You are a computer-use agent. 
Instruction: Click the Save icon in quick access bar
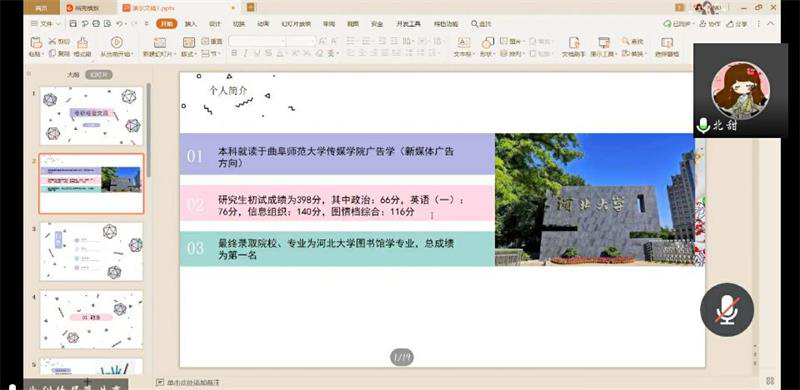point(73,23)
